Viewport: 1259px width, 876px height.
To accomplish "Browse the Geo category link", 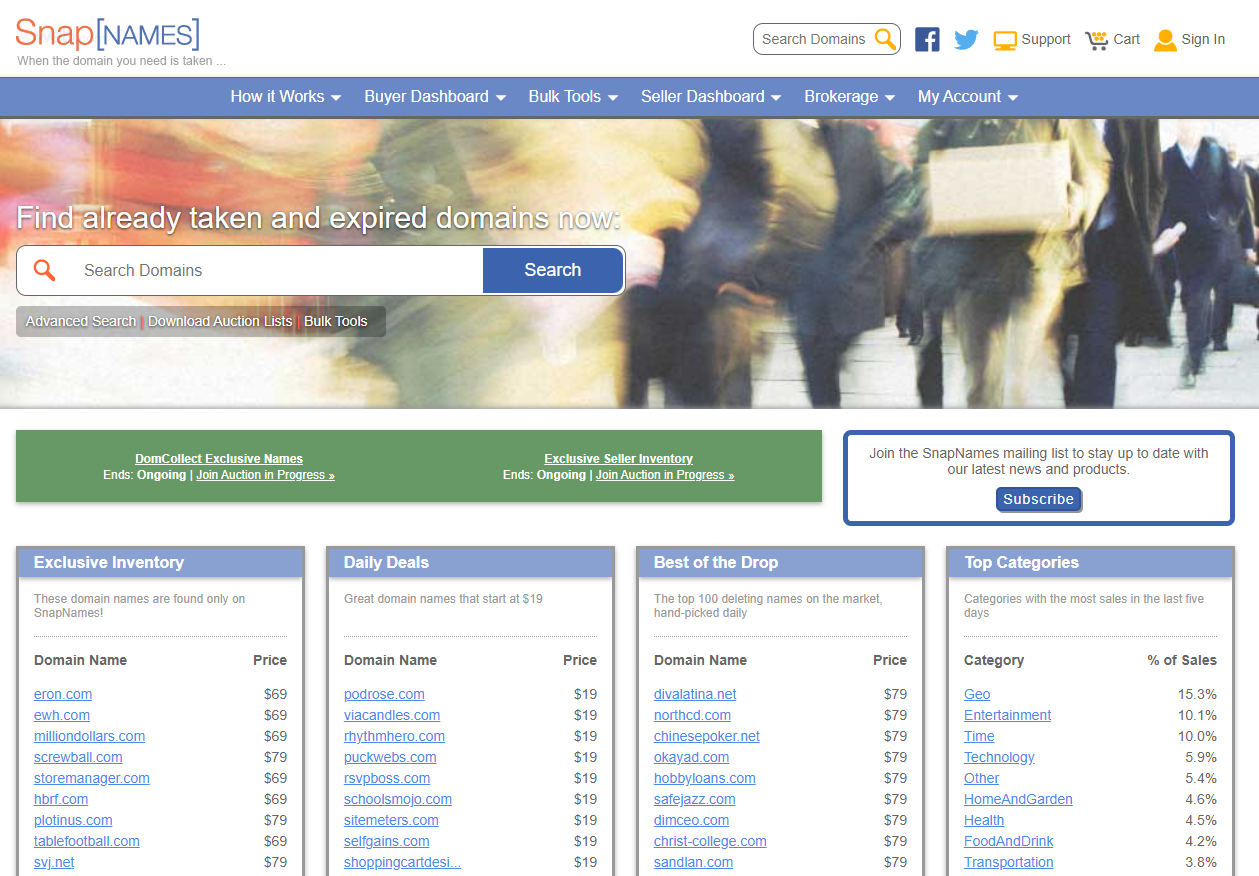I will click(x=976, y=694).
